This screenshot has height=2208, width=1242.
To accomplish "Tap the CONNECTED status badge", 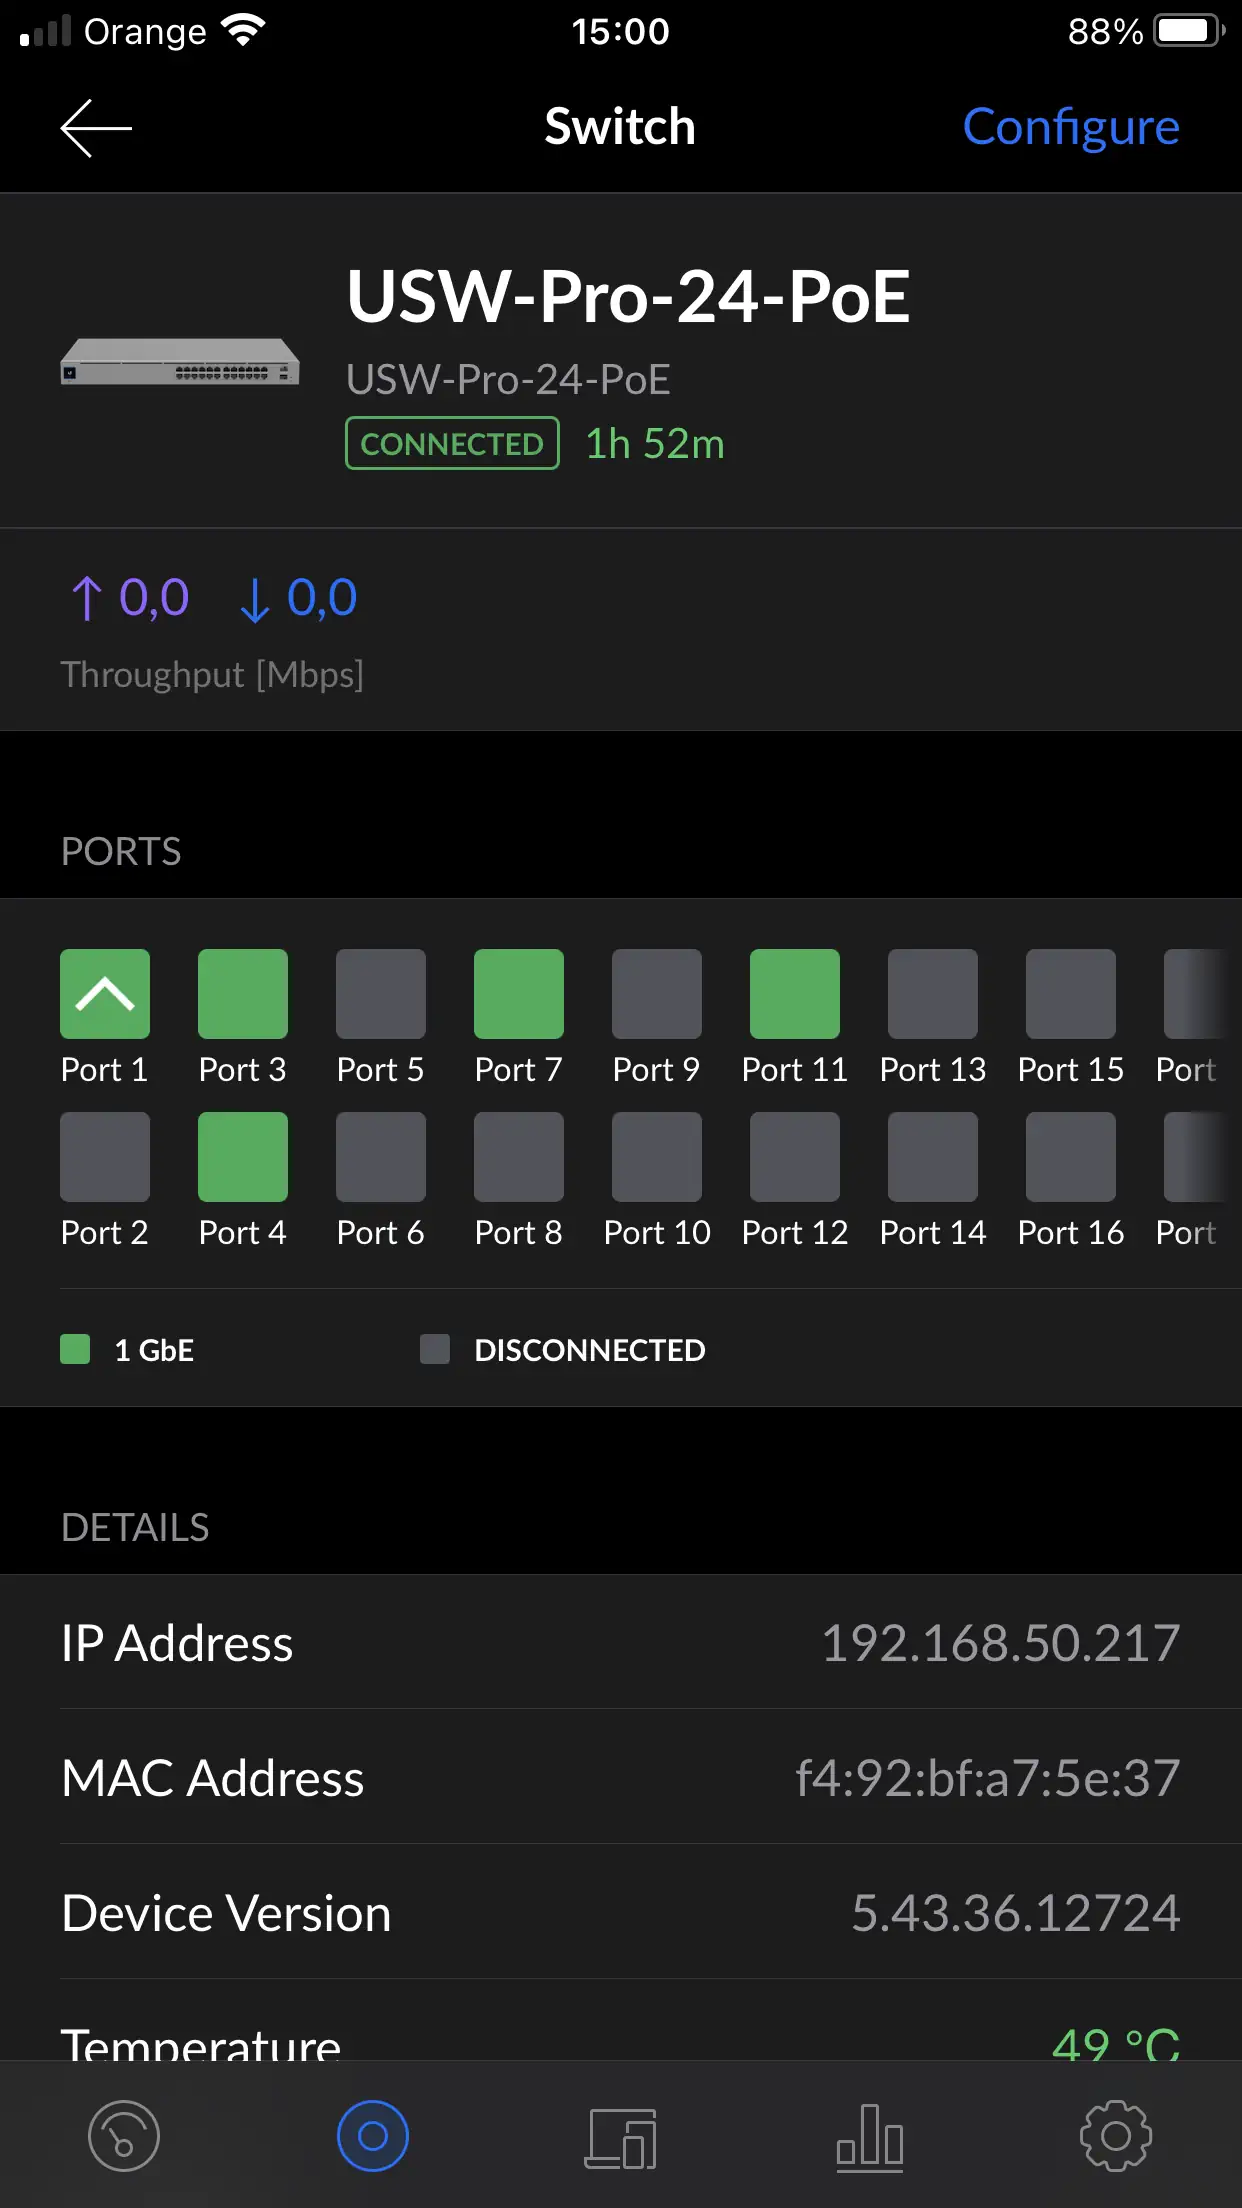I will [x=452, y=443].
